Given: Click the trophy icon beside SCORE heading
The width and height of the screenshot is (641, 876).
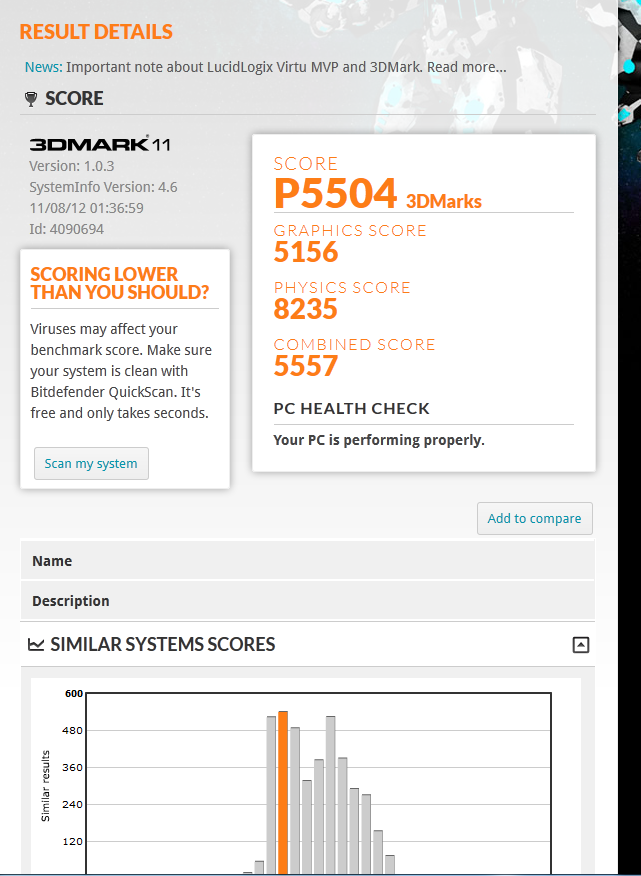Looking at the screenshot, I should pos(31,99).
